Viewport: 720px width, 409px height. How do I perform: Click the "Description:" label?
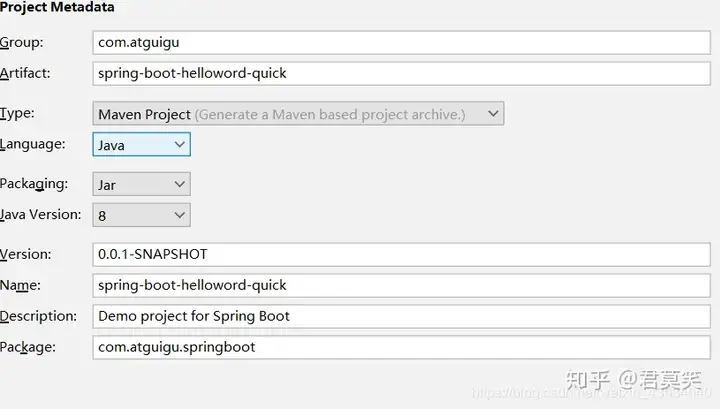pos(38,316)
